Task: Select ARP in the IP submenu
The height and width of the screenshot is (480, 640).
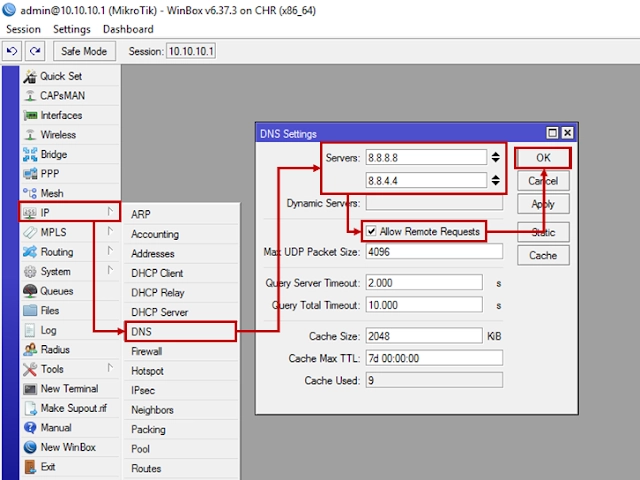Action: tap(182, 214)
